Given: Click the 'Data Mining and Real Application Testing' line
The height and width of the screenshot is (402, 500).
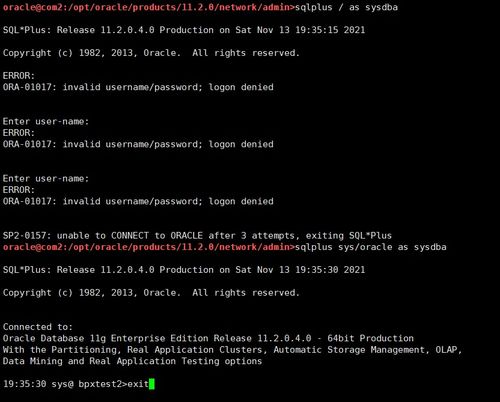Looking at the screenshot, I should point(132,361).
